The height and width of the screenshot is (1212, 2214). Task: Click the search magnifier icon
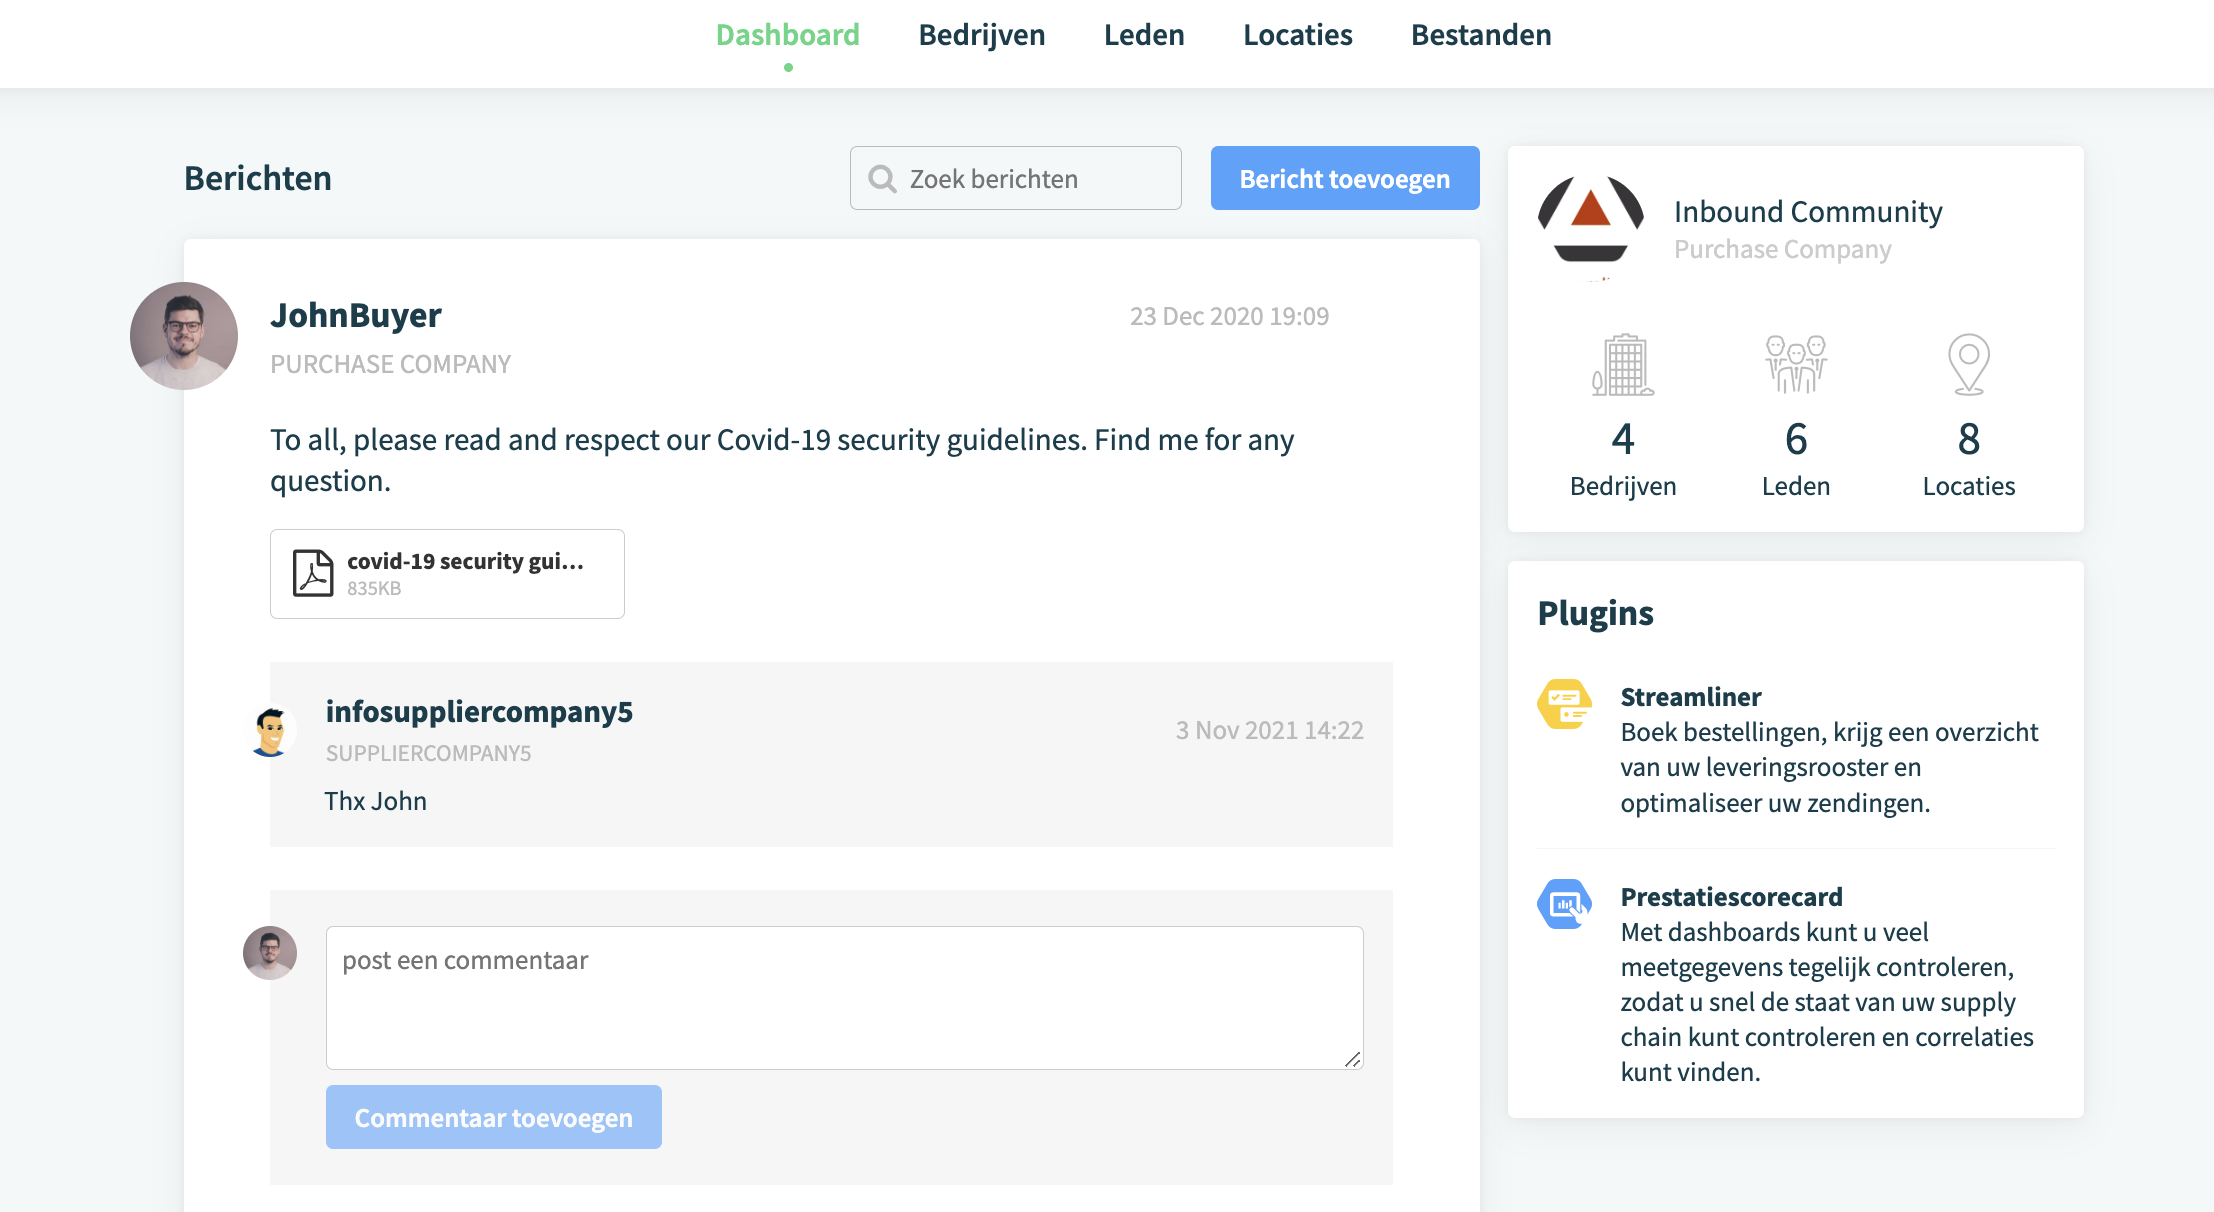point(882,179)
